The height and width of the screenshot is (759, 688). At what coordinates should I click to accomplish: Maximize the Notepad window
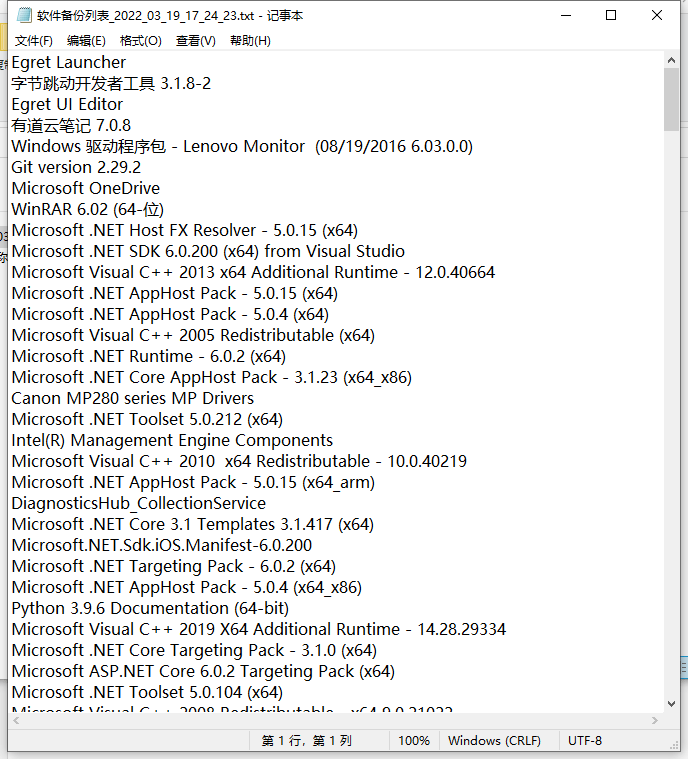(x=611, y=15)
